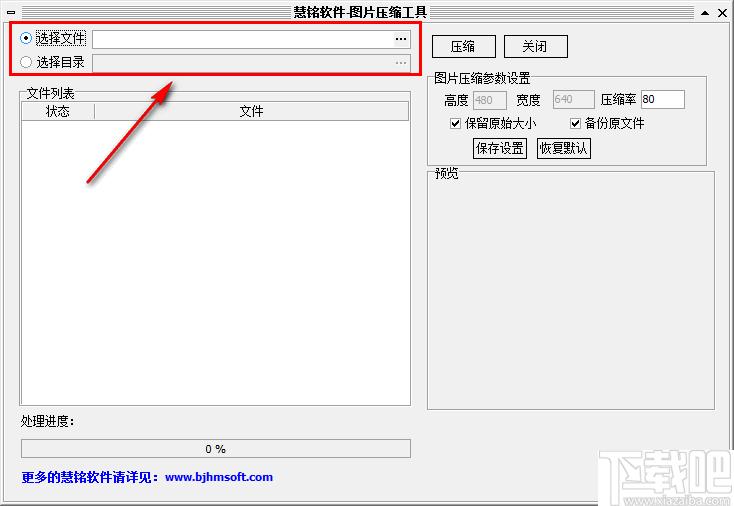Click the title bar roll-up arrow
This screenshot has width=734, height=506.
point(705,13)
